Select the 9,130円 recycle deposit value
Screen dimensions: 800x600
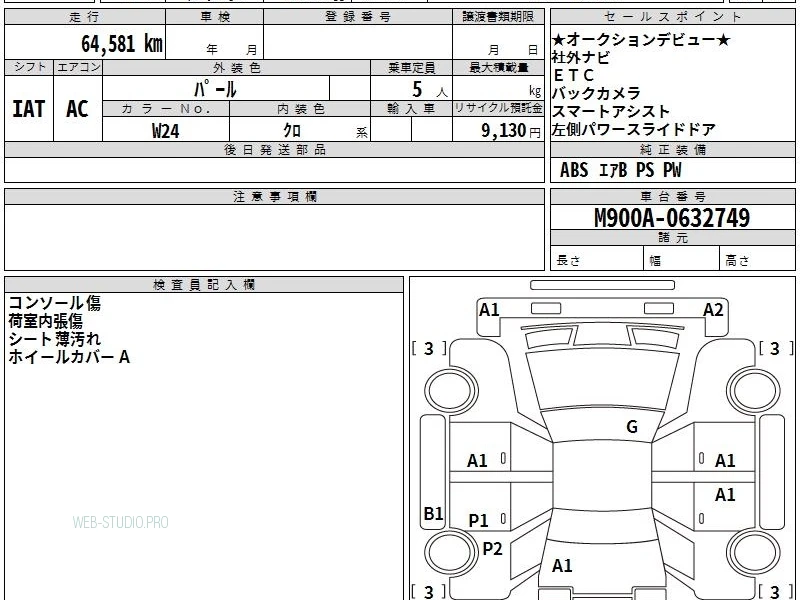pos(511,131)
